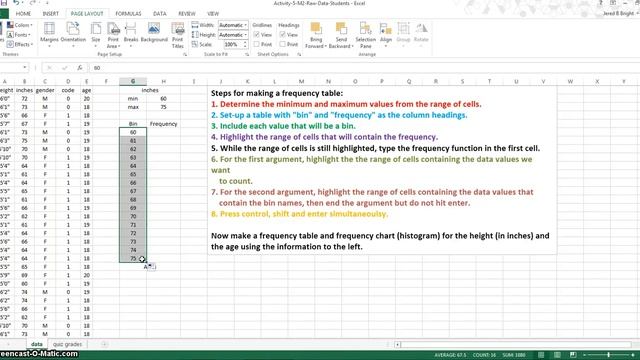Open the DATA ribbon tab
640x360 pixels.
tap(160, 13)
